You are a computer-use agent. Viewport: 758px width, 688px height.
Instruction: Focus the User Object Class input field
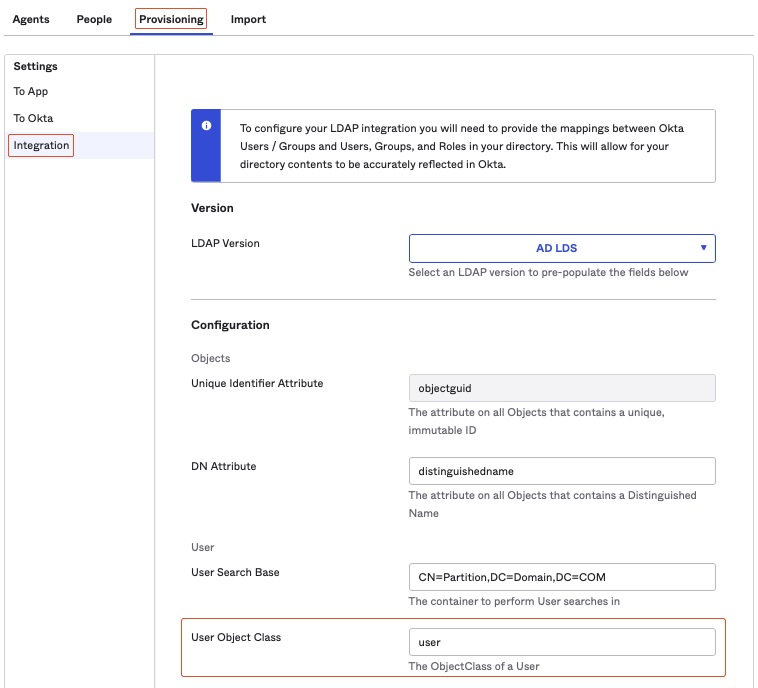[x=562, y=642]
